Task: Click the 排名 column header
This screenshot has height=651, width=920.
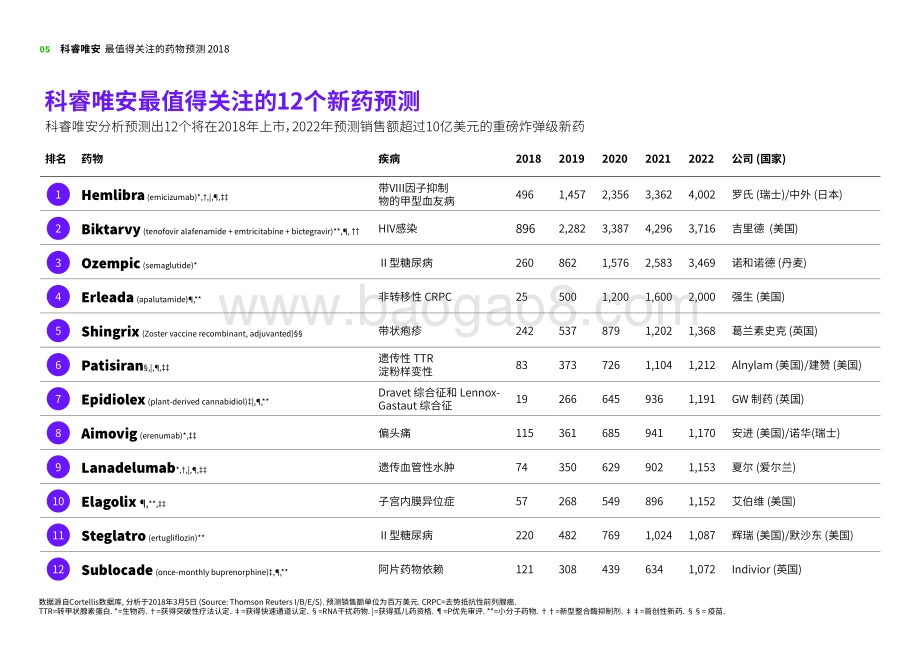Action: point(56,158)
